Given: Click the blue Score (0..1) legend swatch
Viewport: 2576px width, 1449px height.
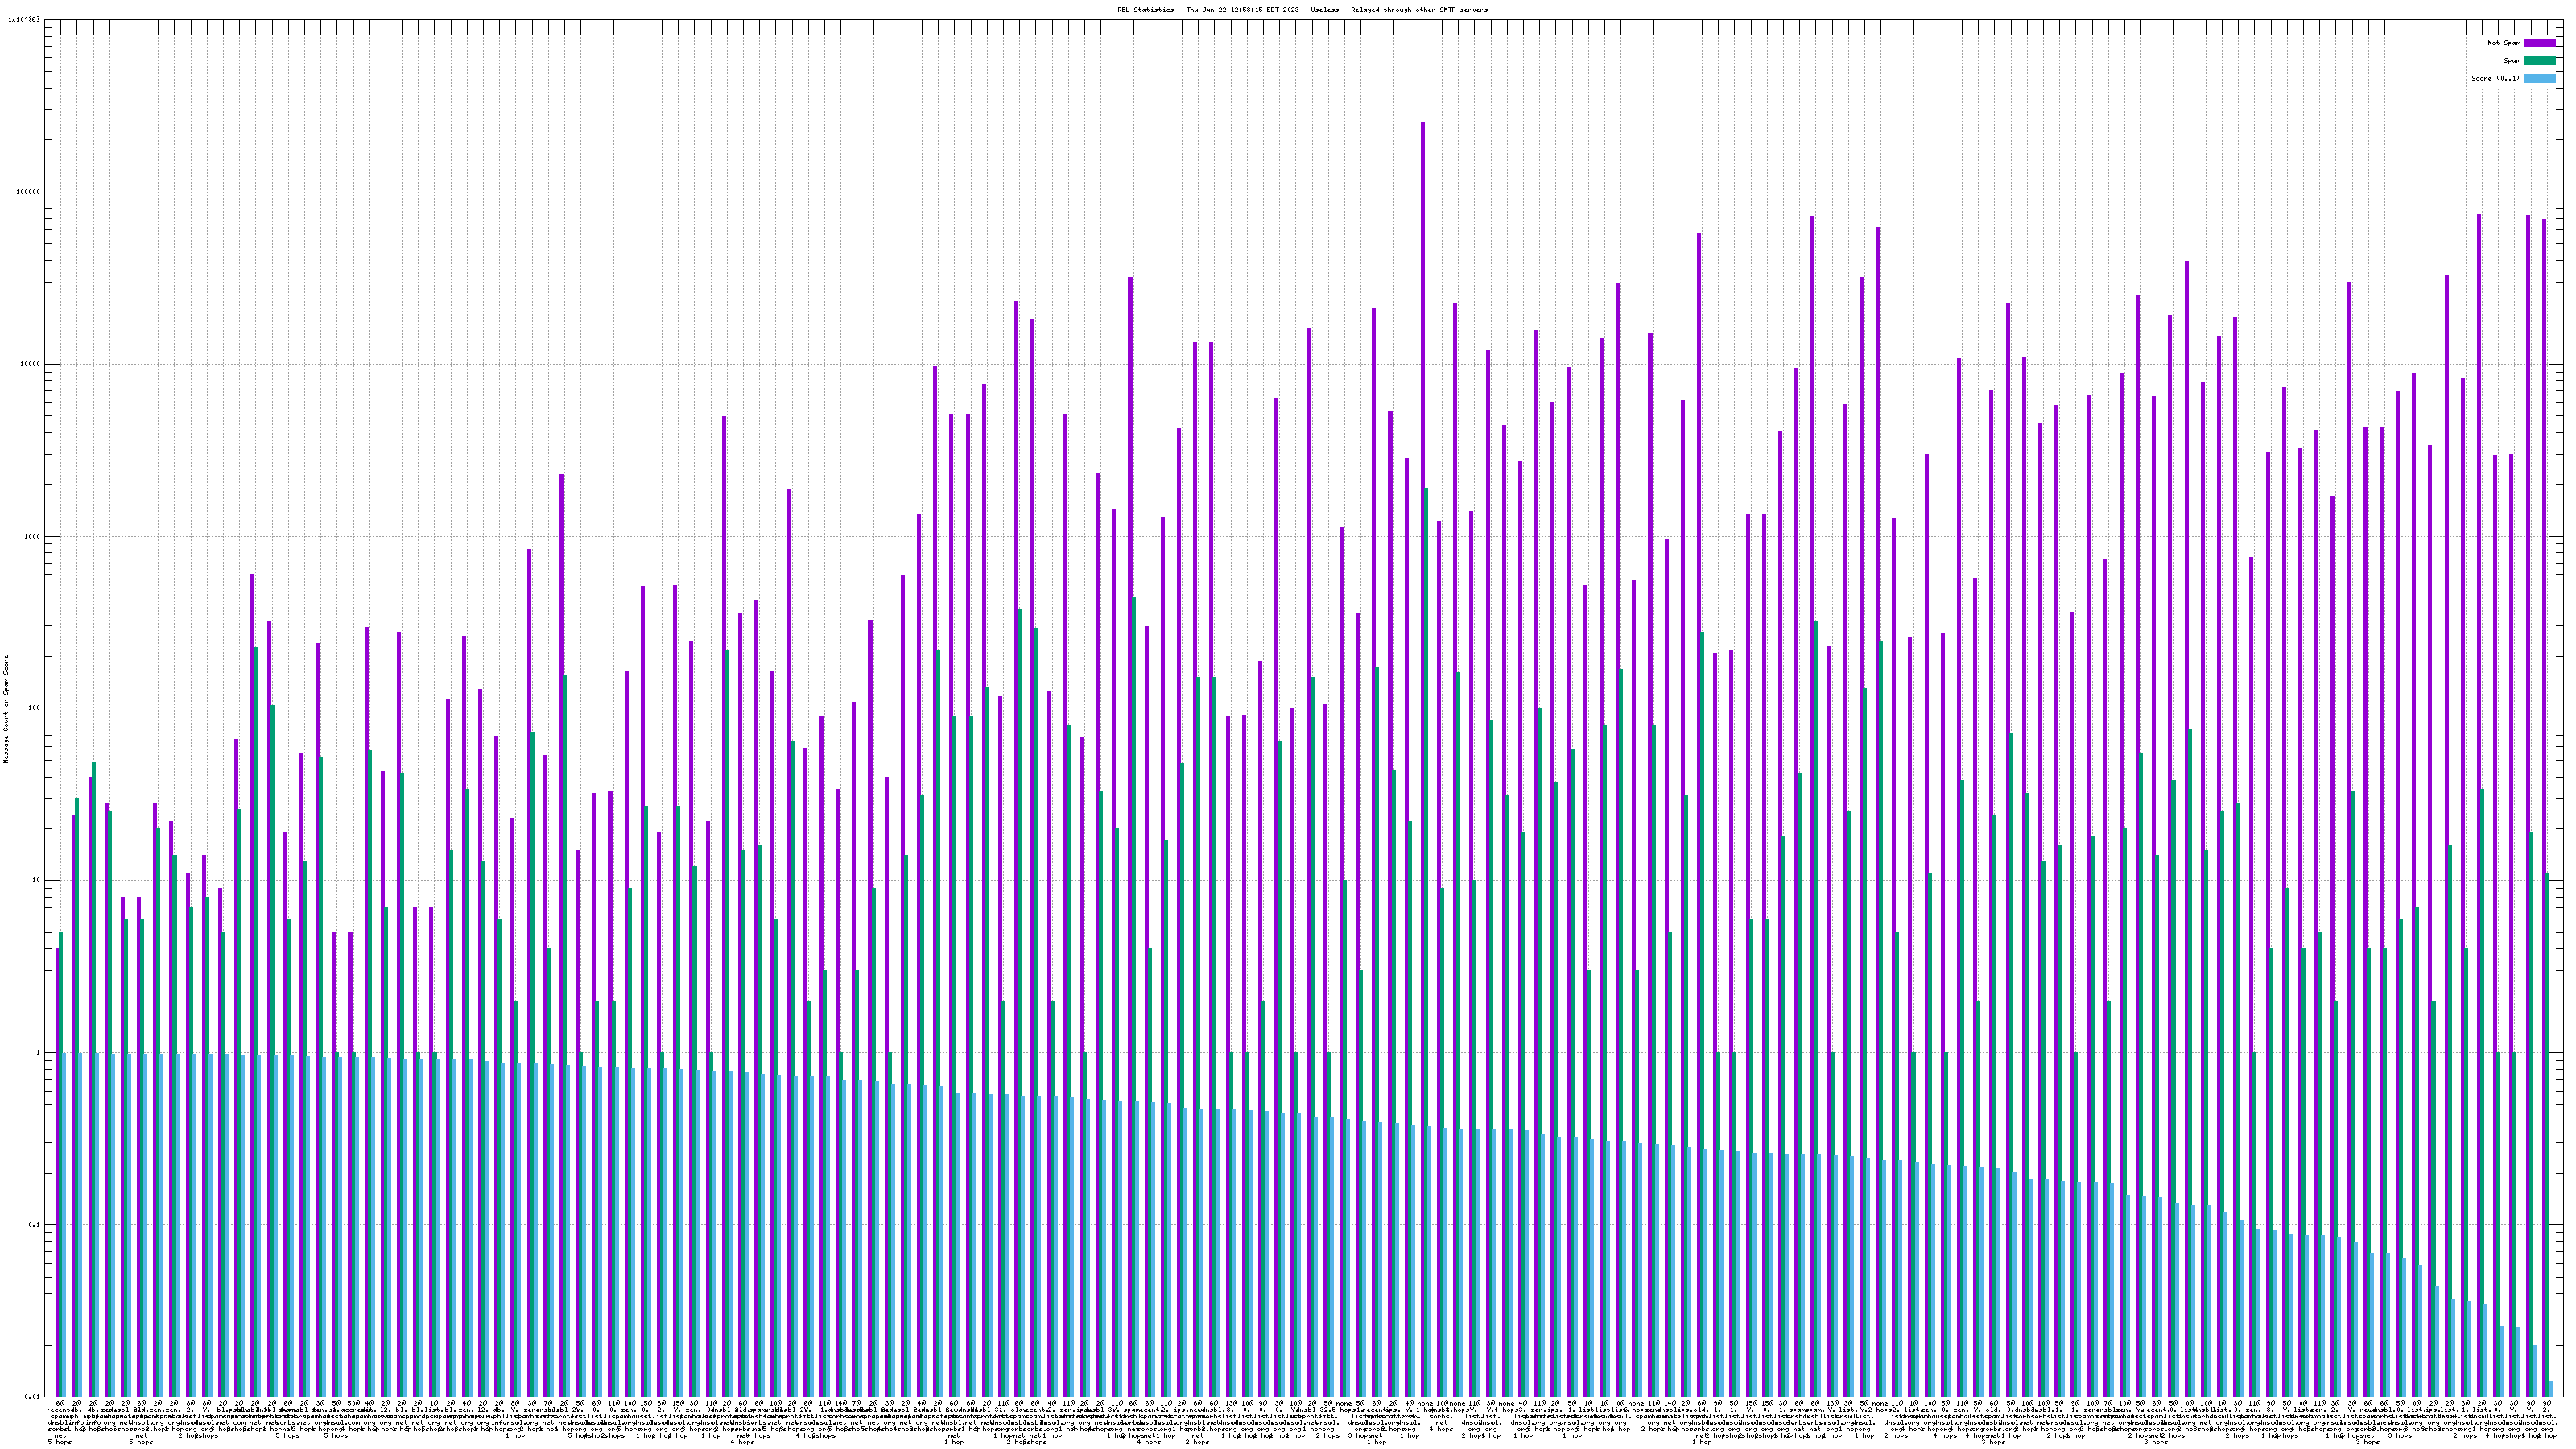Looking at the screenshot, I should point(2540,78).
